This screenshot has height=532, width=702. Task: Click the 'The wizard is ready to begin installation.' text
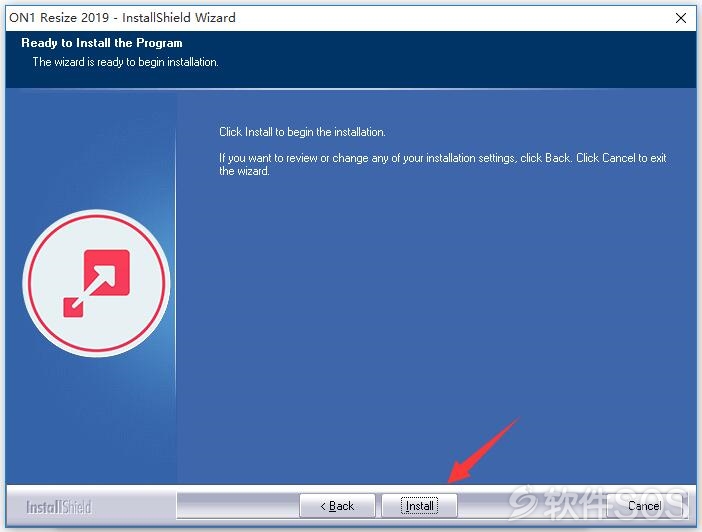[x=125, y=62]
